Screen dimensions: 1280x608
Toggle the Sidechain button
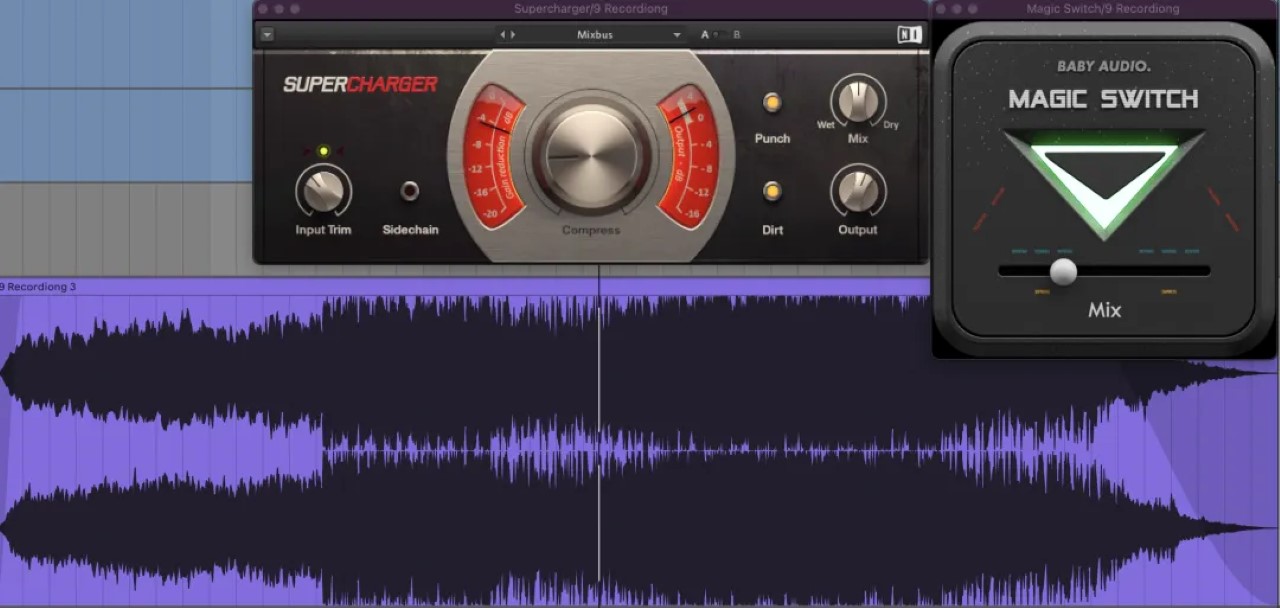tap(410, 191)
